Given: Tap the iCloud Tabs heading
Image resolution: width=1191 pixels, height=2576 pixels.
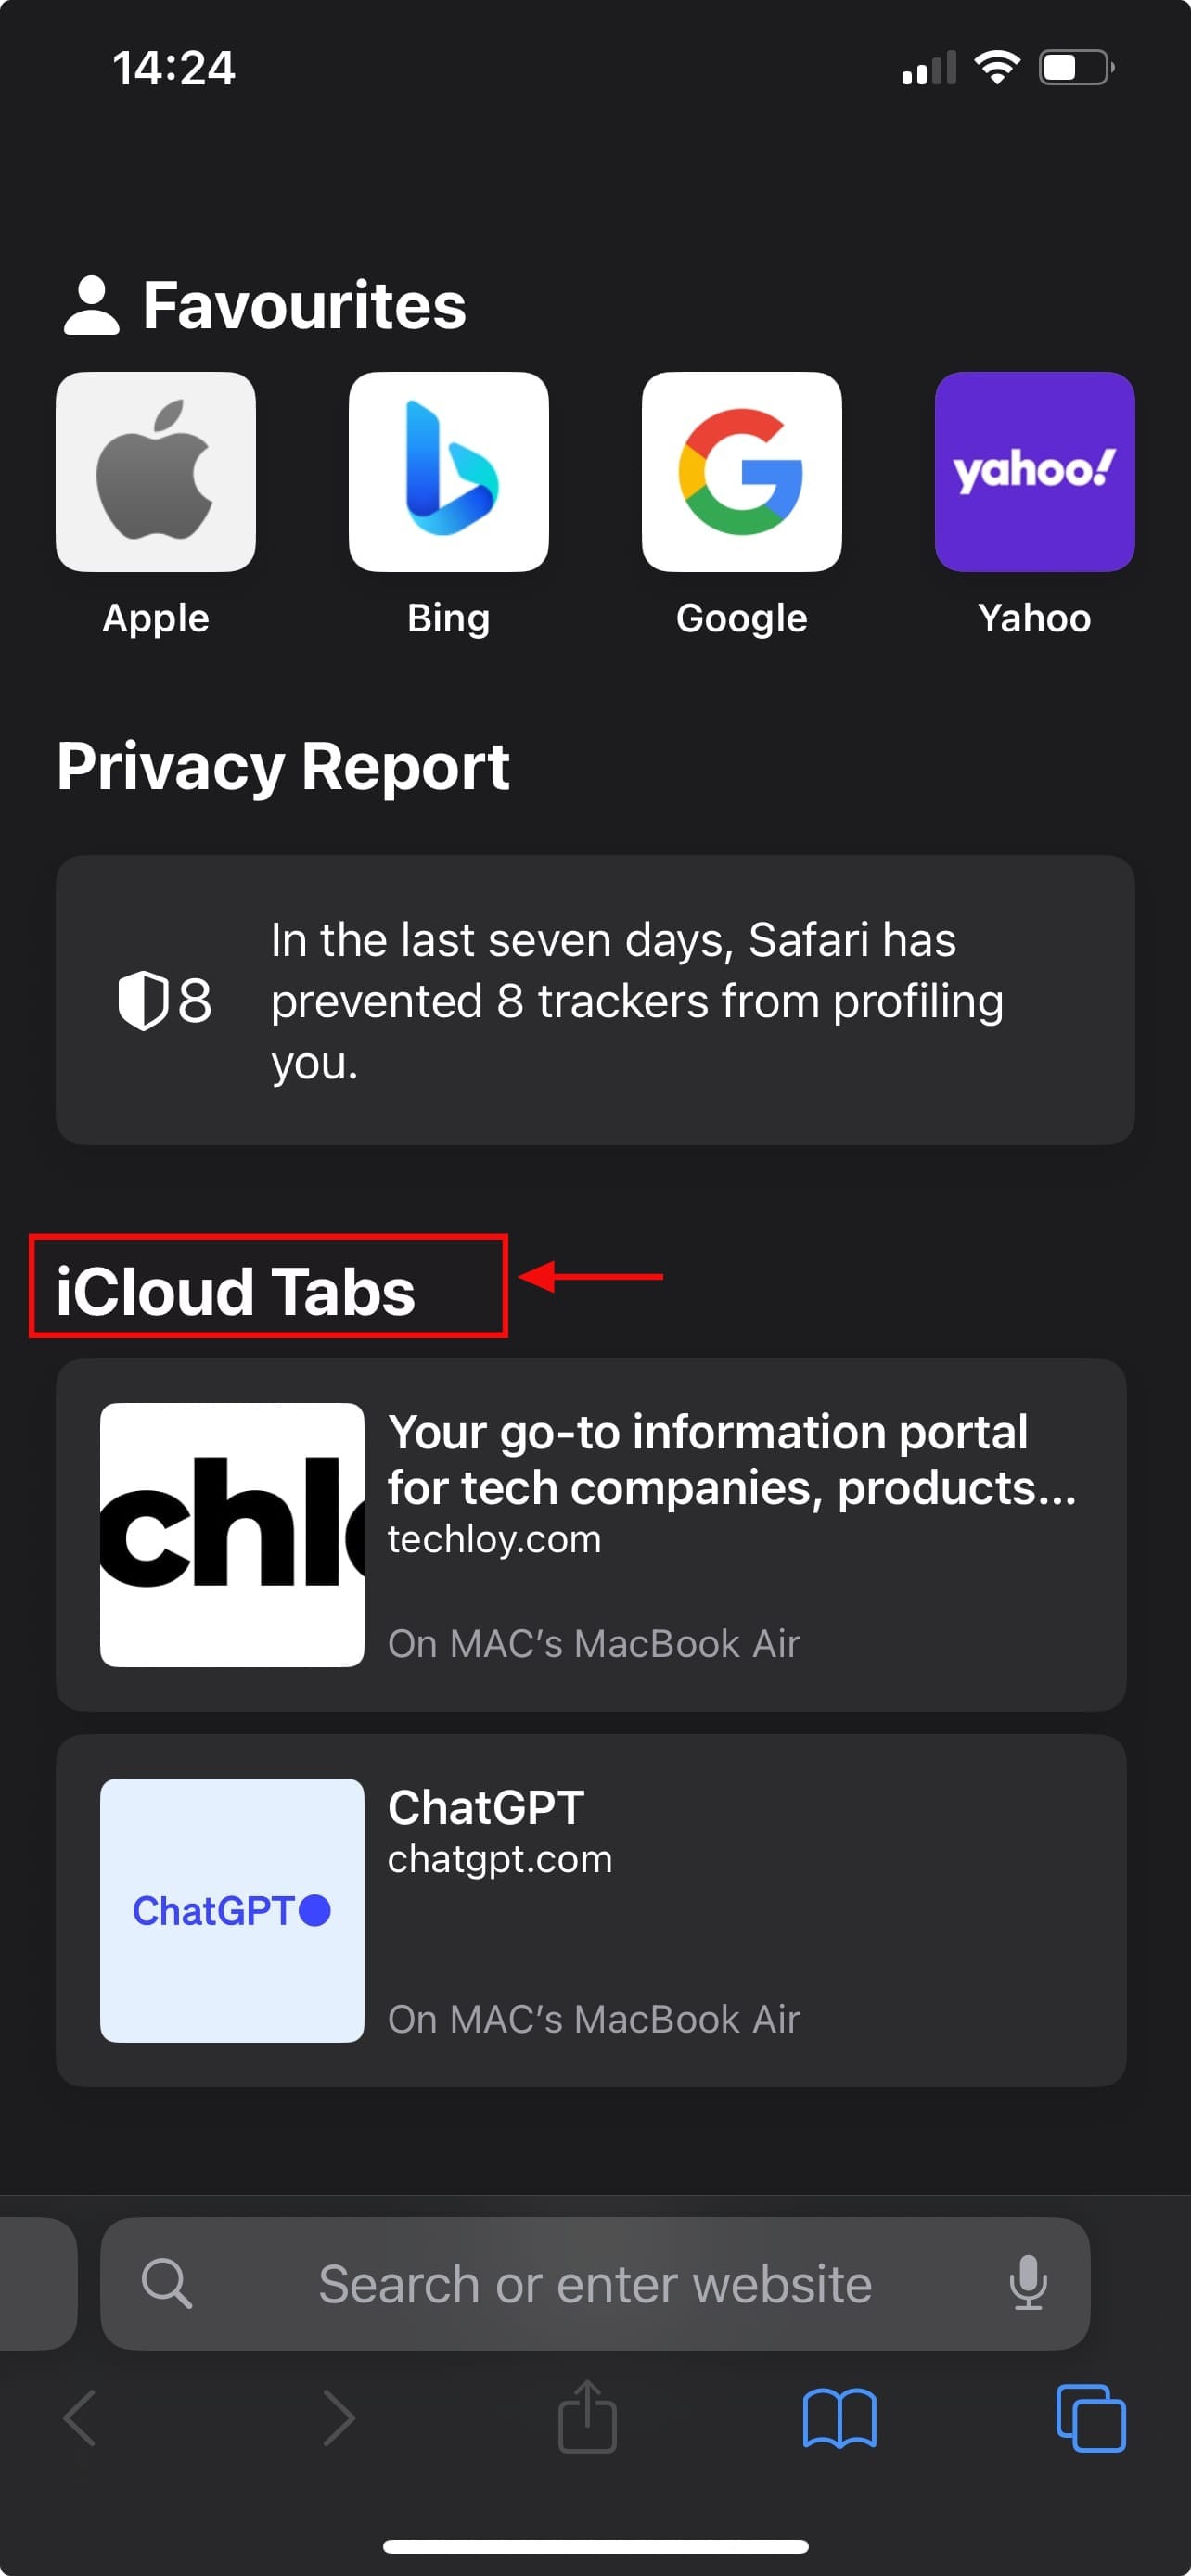Looking at the screenshot, I should [x=236, y=1291].
